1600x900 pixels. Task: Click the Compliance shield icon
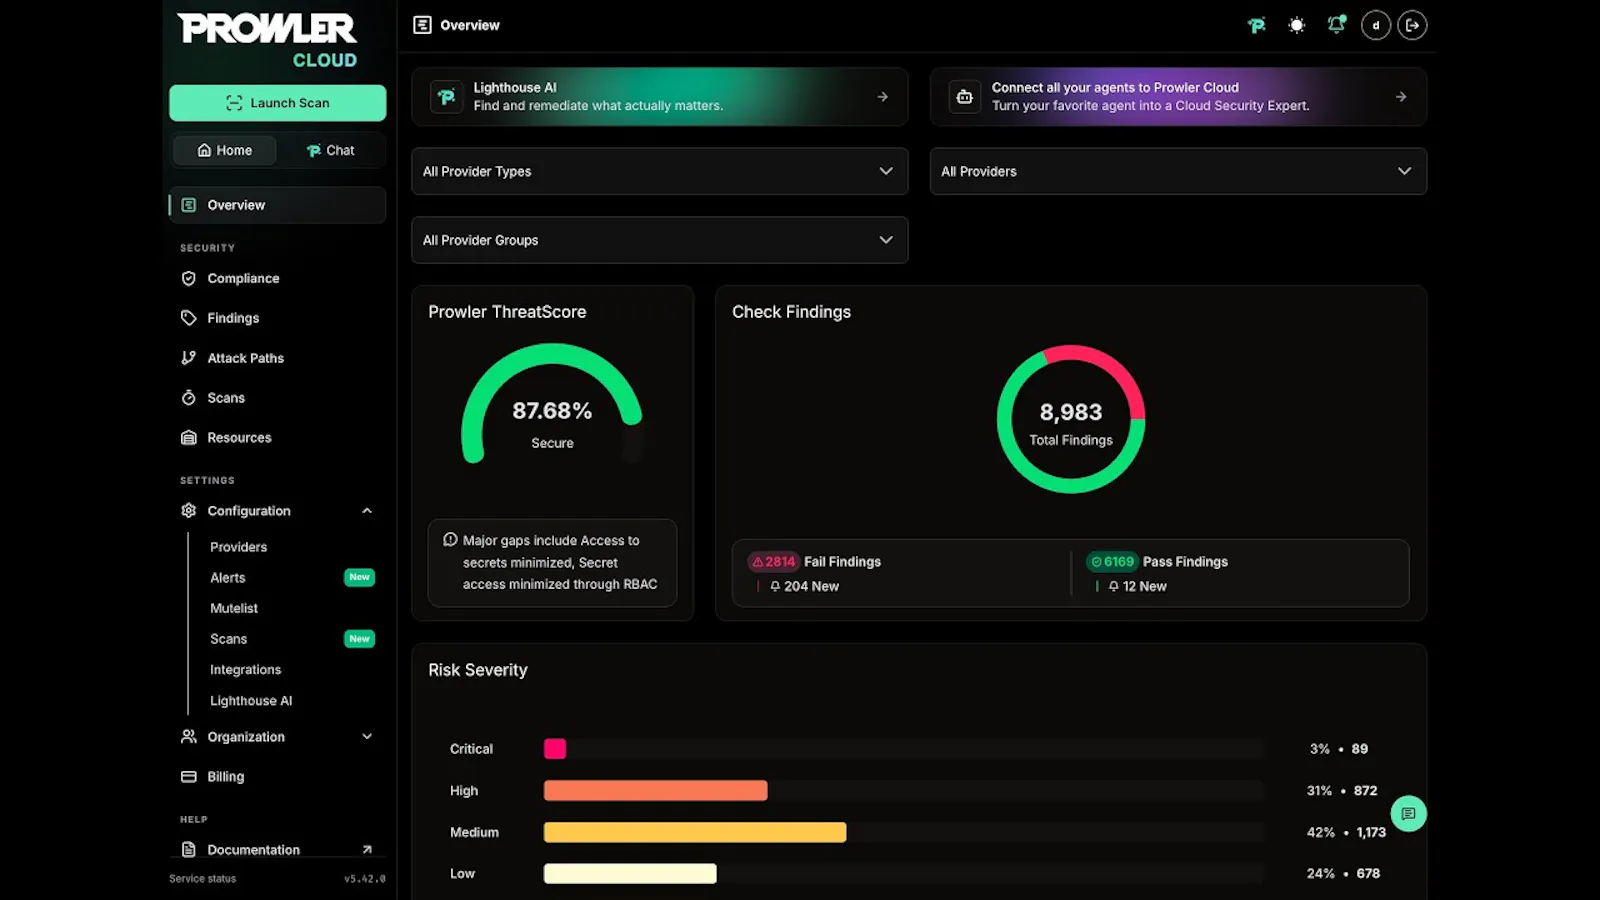pos(188,278)
